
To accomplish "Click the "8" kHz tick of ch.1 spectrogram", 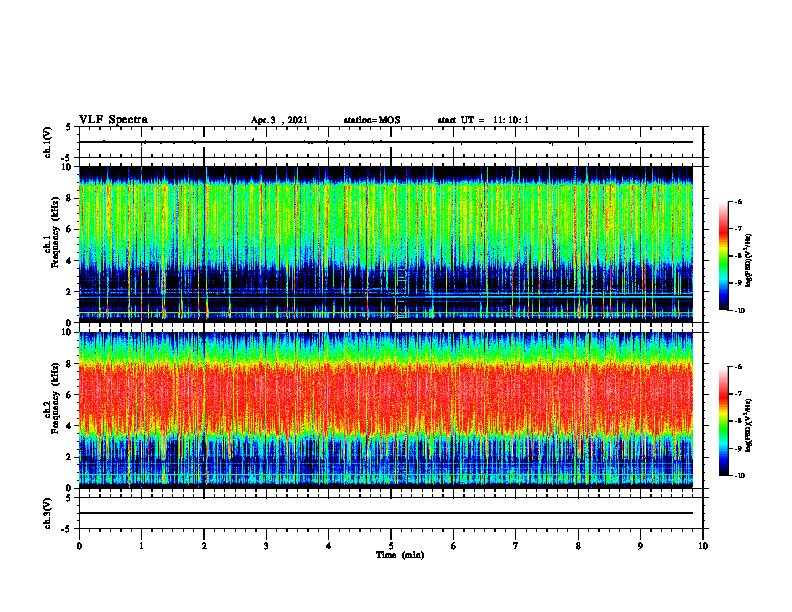I will (69, 198).
